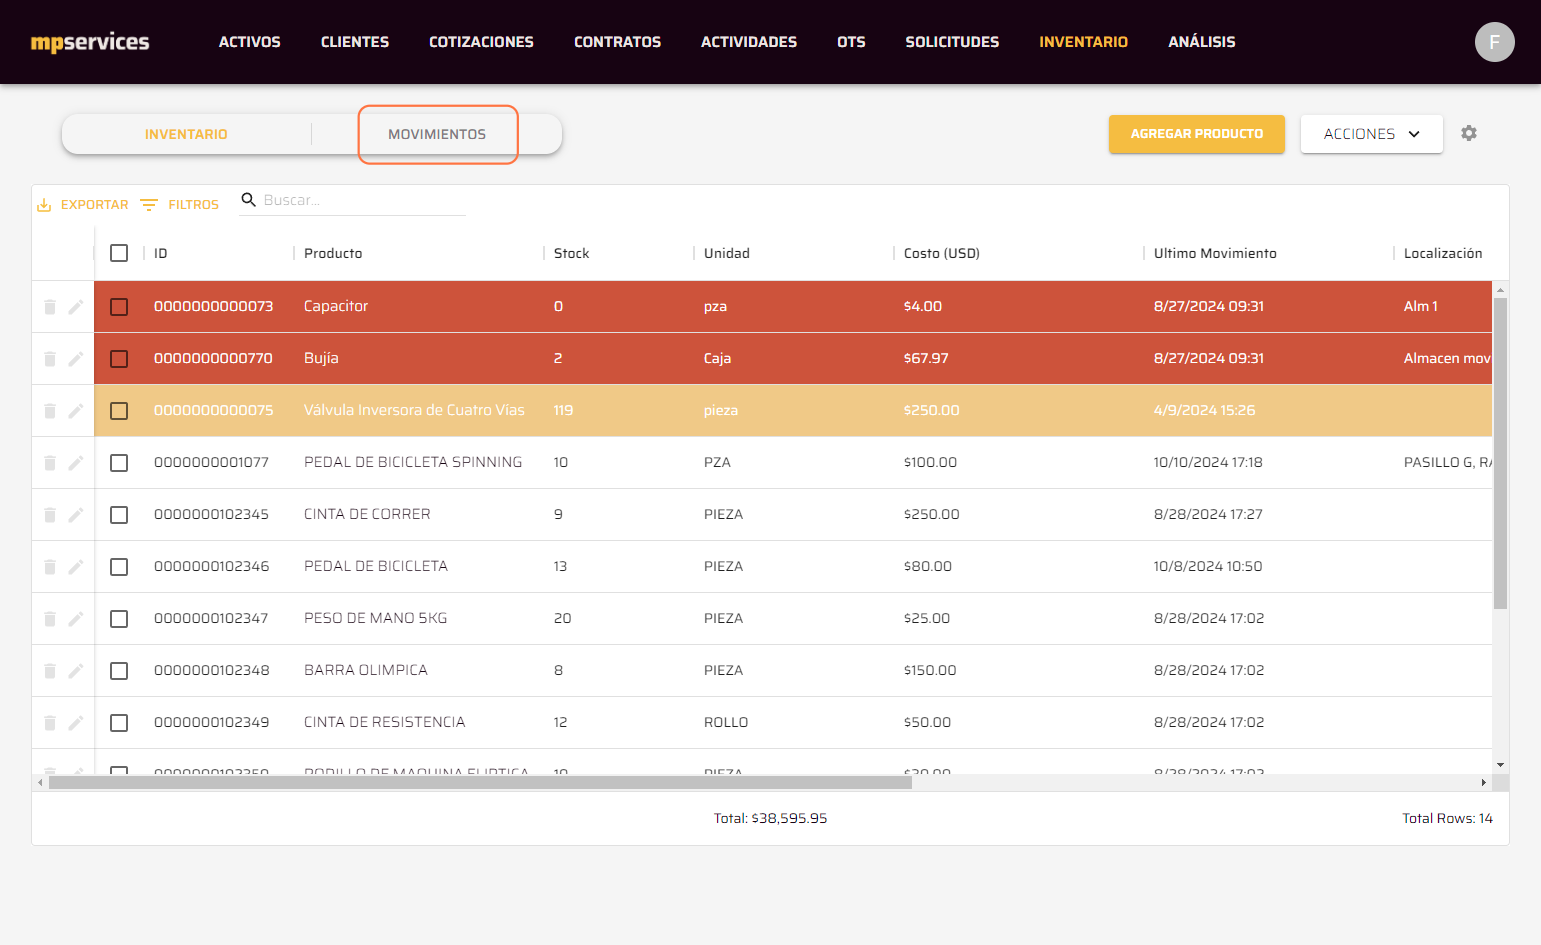1541x945 pixels.
Task: Delete row with ID 0000000102346
Action: pyautogui.click(x=50, y=567)
